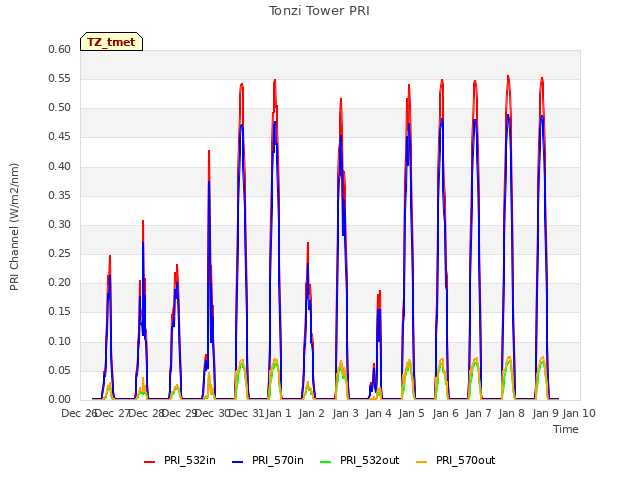
Task: Click the orange PRI_570out legend swatch
Action: point(421,462)
